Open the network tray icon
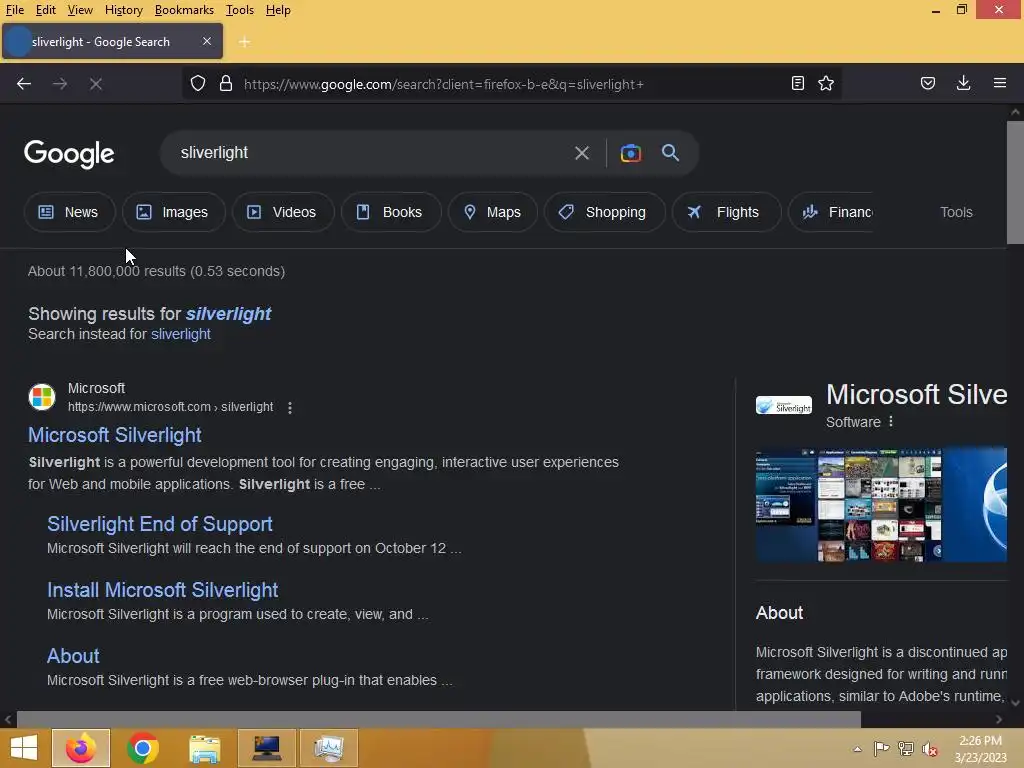 [905, 749]
